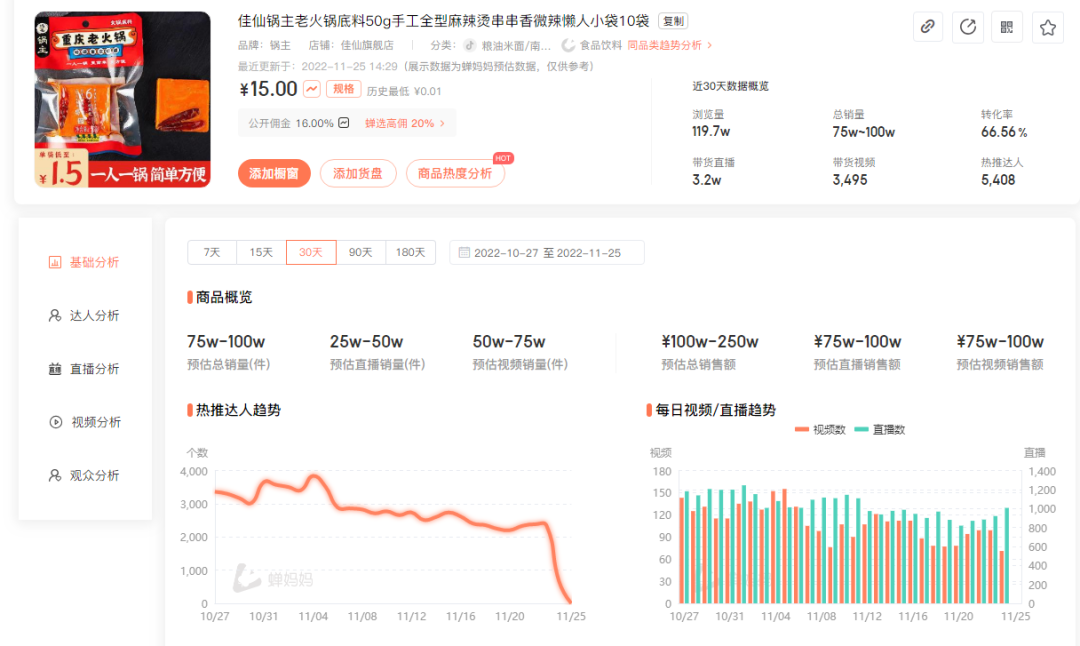Click the 预估总销量(件) label
This screenshot has width=1080, height=646.
tap(229, 364)
